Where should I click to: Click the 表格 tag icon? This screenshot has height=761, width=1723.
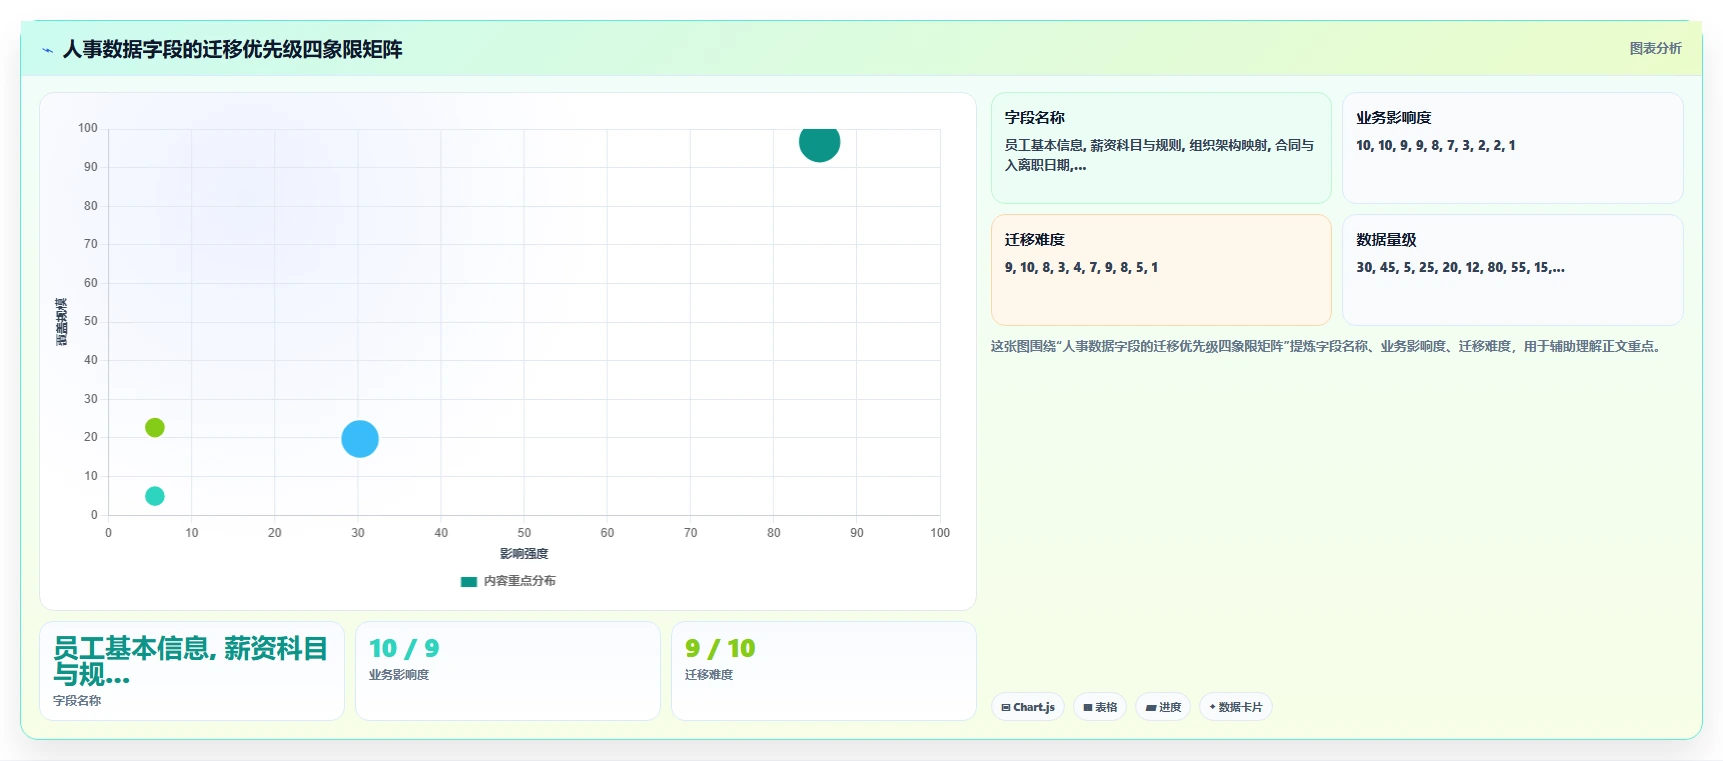(x=1088, y=707)
